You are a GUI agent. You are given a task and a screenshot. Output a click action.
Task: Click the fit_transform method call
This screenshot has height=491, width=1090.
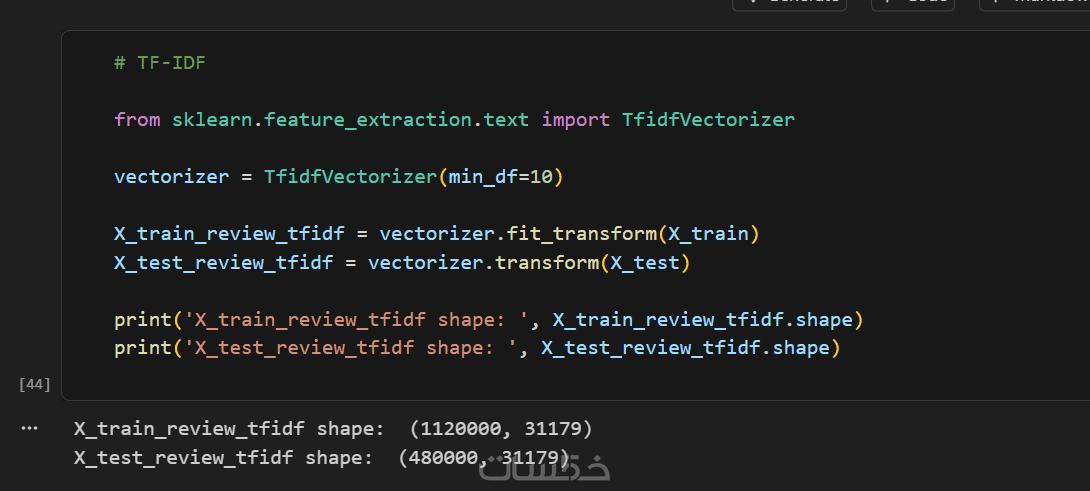(x=582, y=234)
